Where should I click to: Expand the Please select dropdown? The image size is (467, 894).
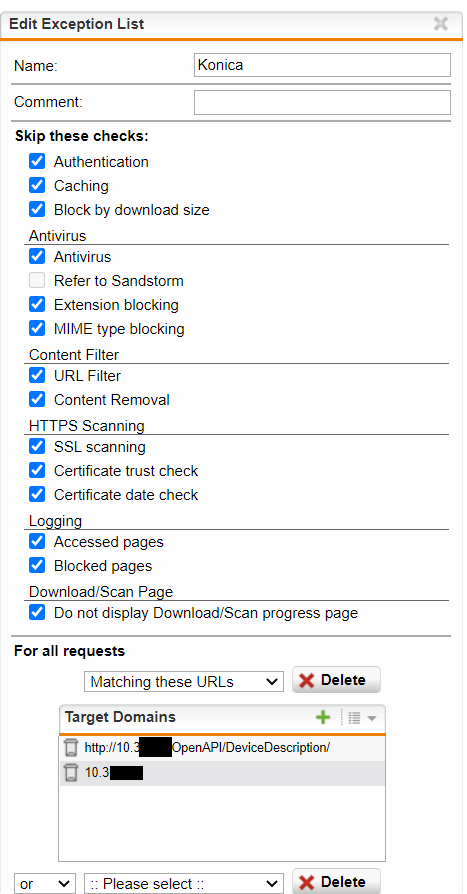(184, 884)
